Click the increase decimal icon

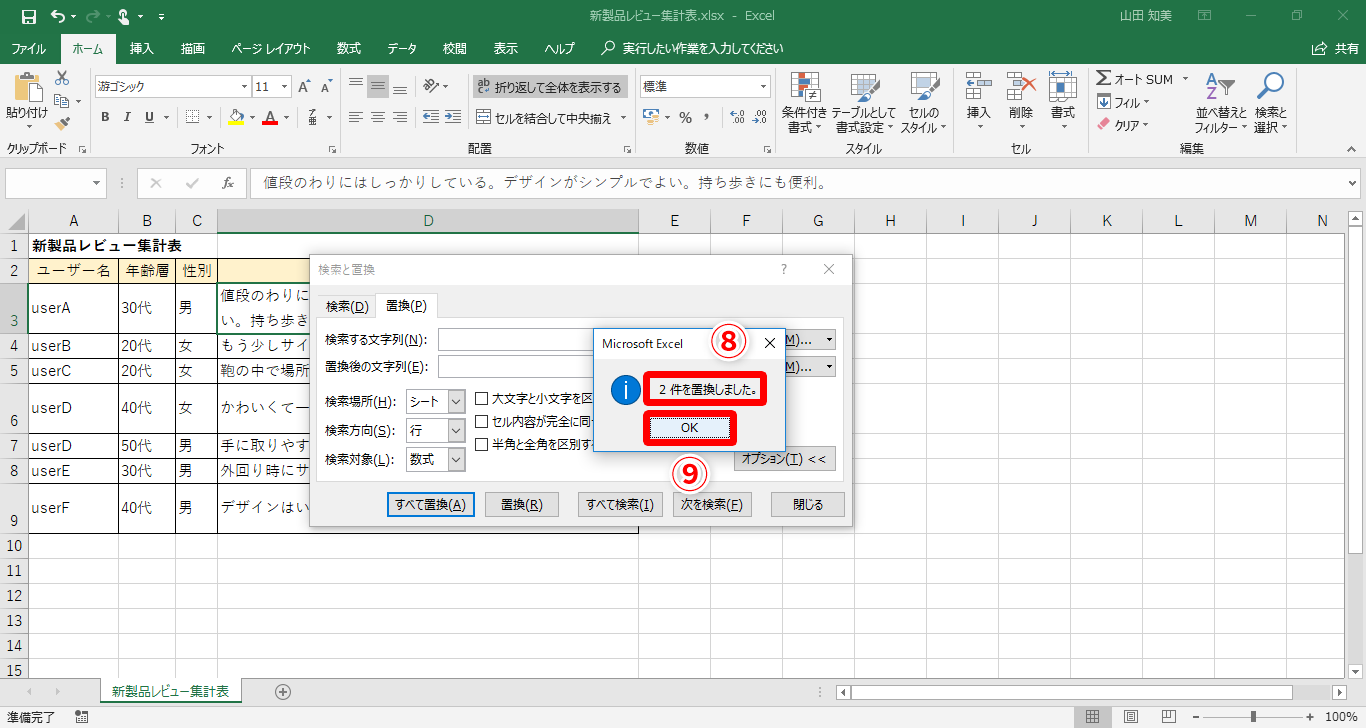coord(736,117)
